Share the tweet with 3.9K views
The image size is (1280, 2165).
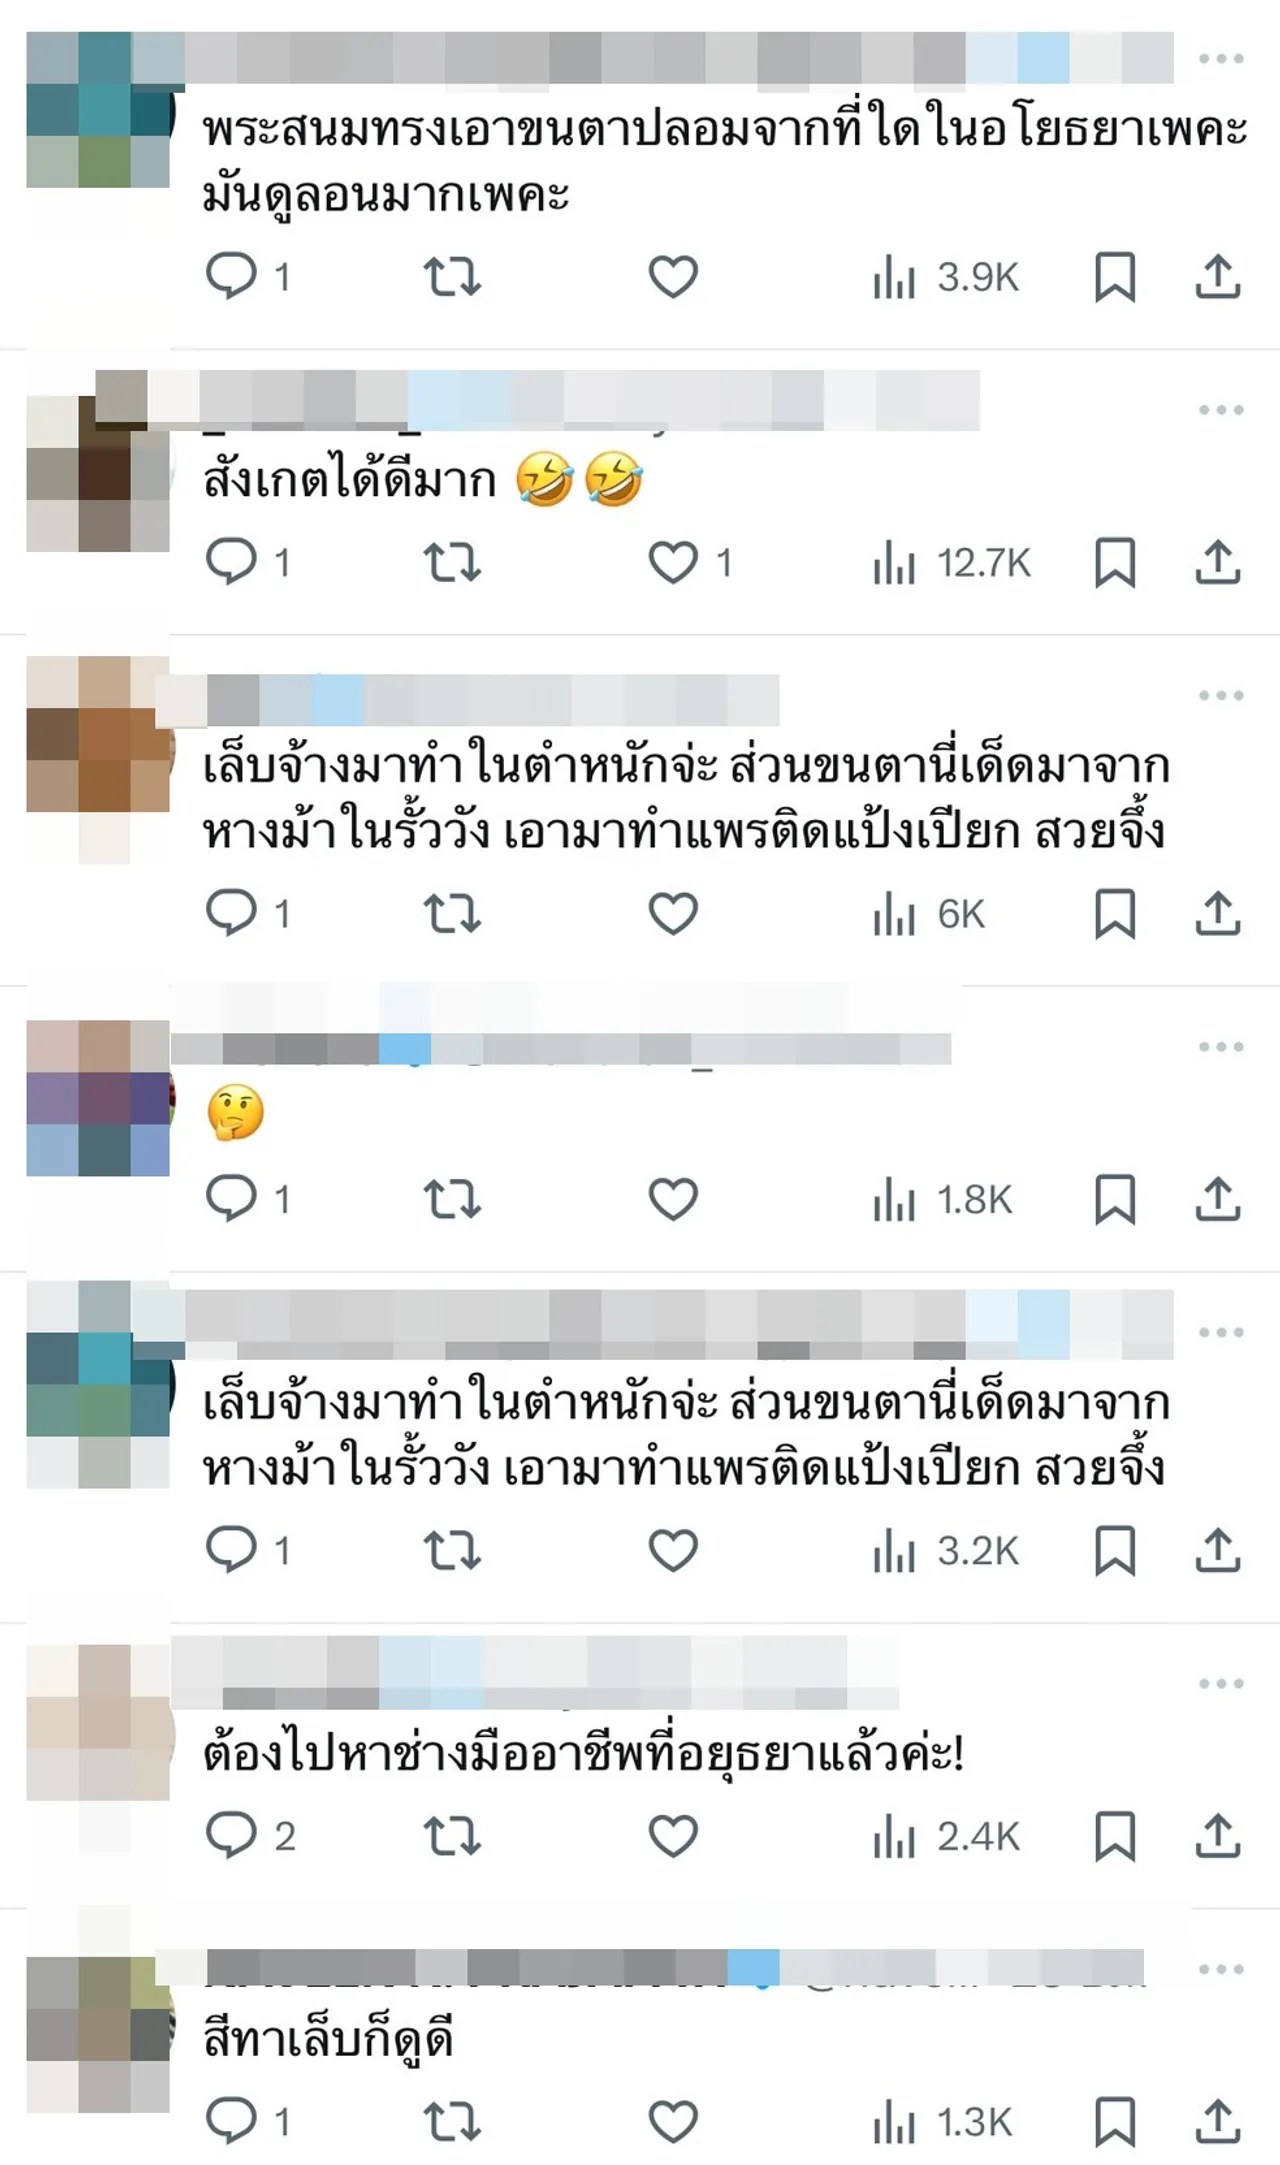point(1218,277)
